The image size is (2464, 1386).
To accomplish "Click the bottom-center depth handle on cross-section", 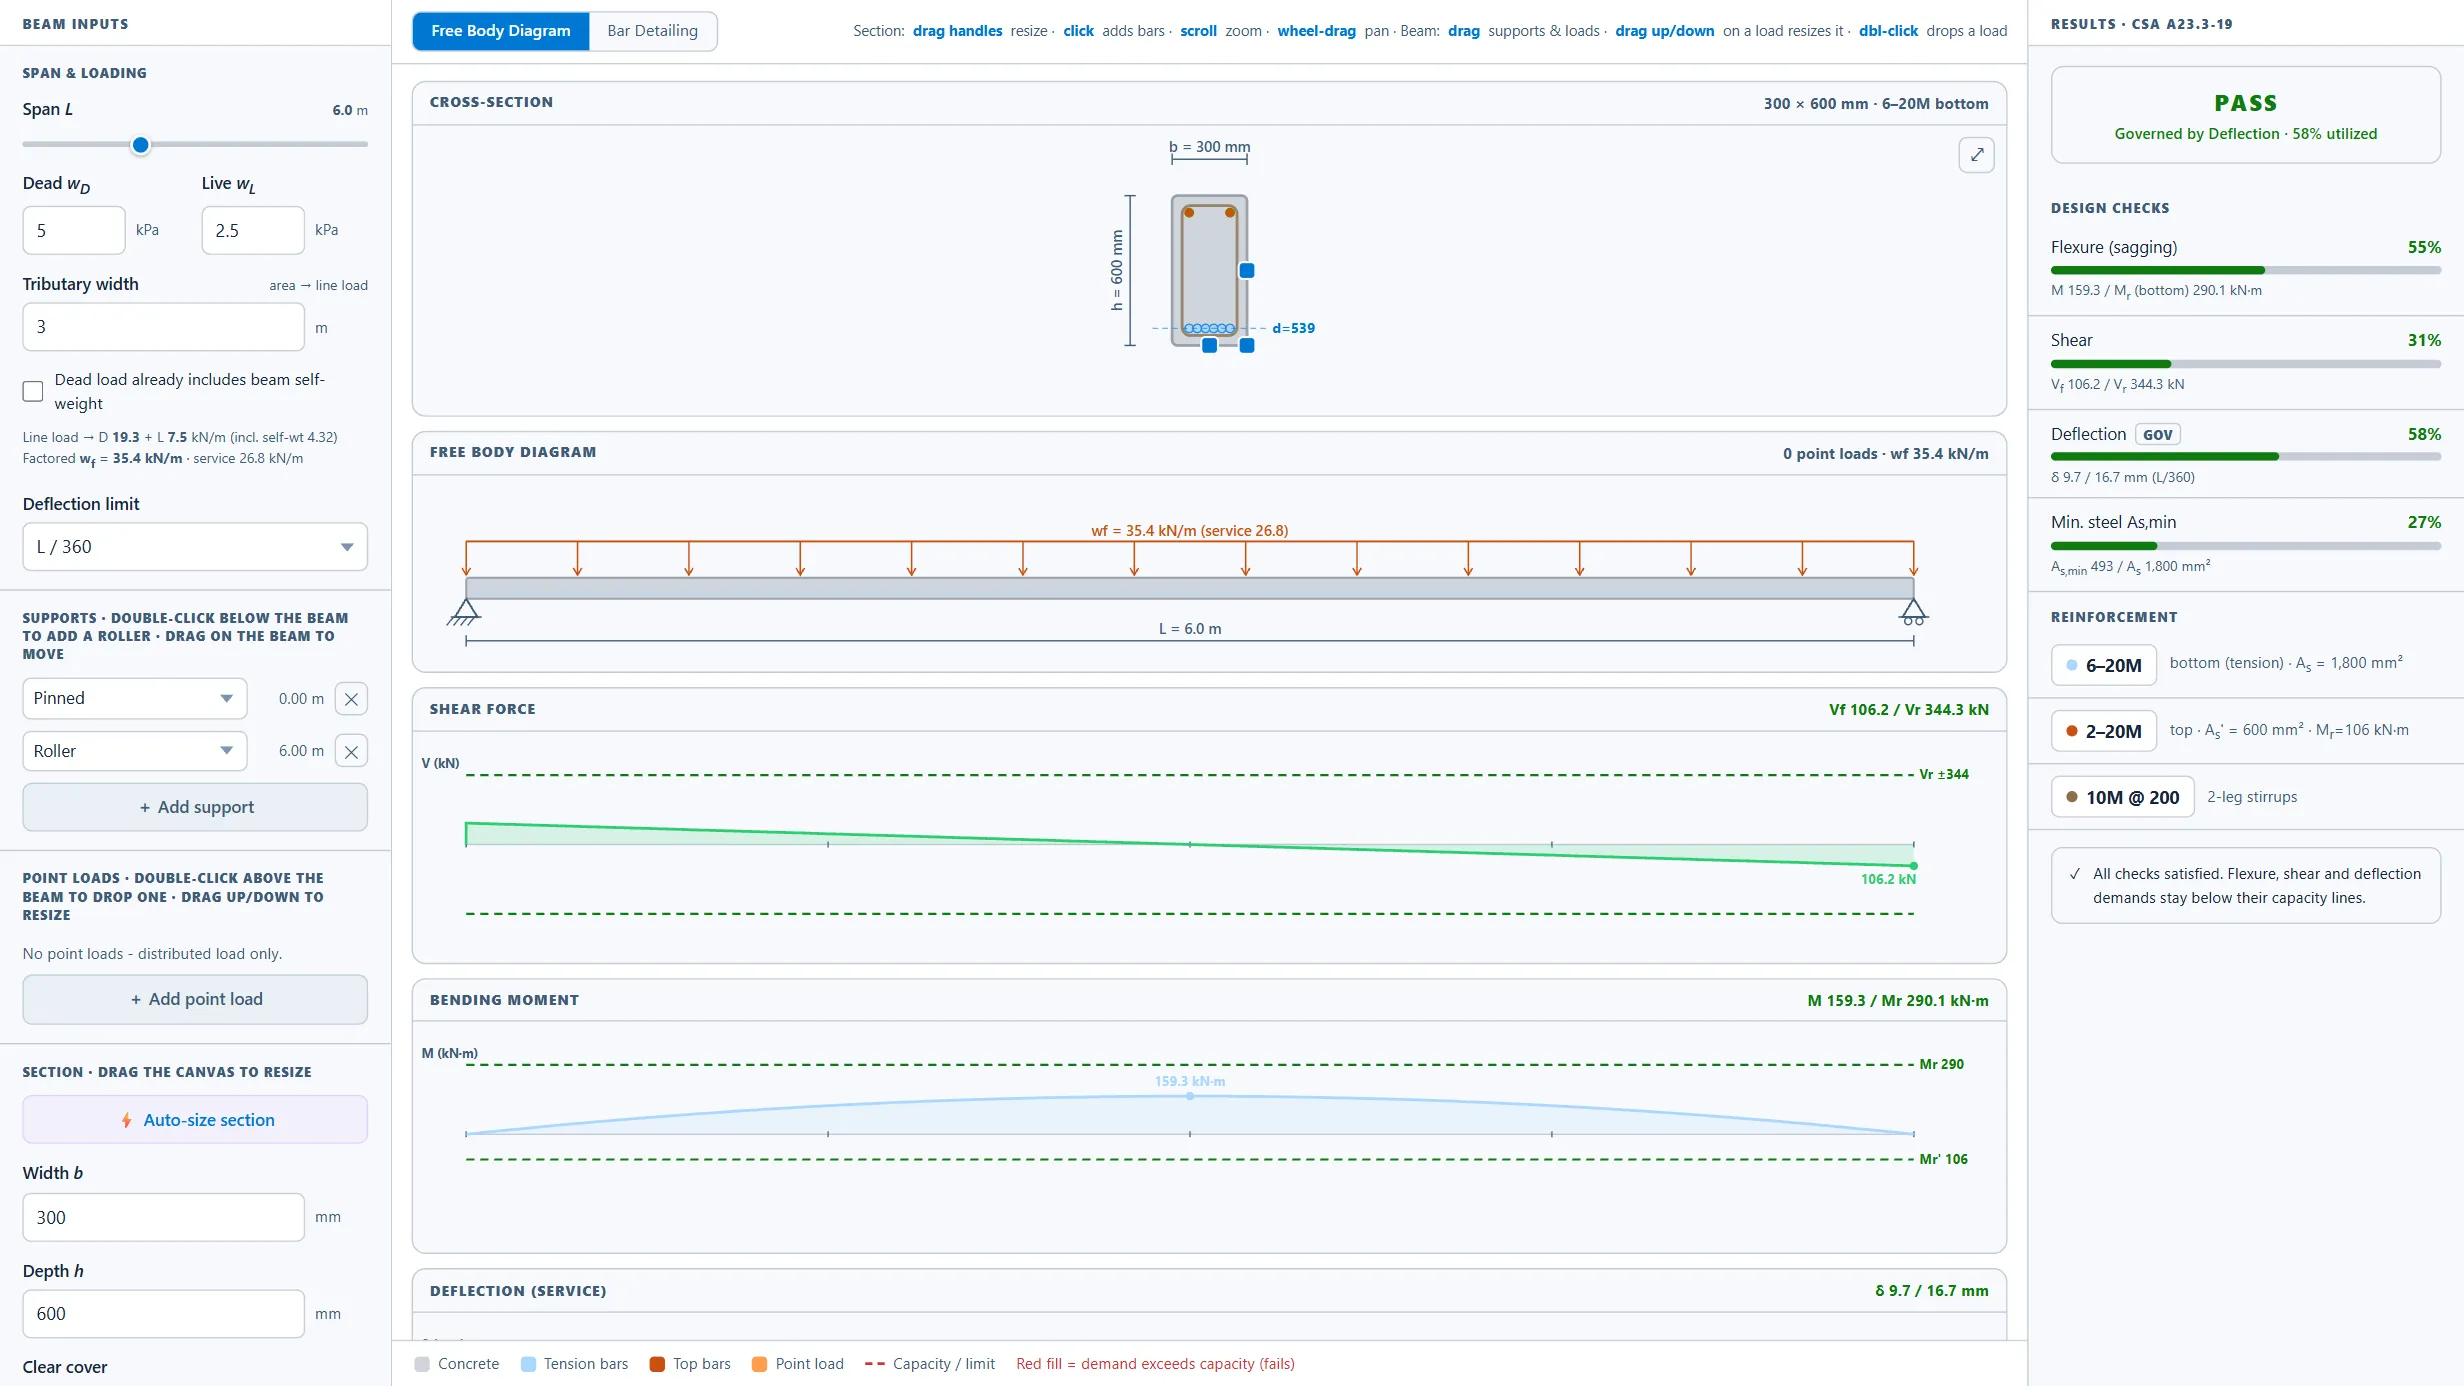I will click(1209, 345).
